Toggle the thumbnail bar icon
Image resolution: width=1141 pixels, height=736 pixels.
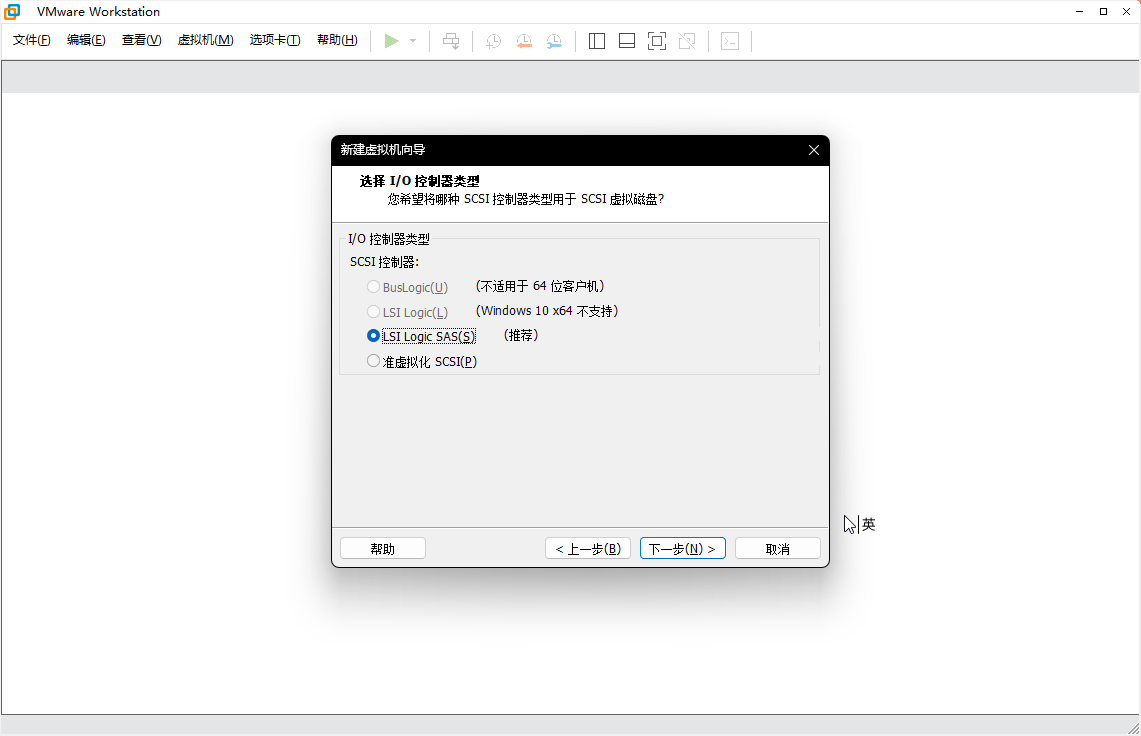pos(627,41)
